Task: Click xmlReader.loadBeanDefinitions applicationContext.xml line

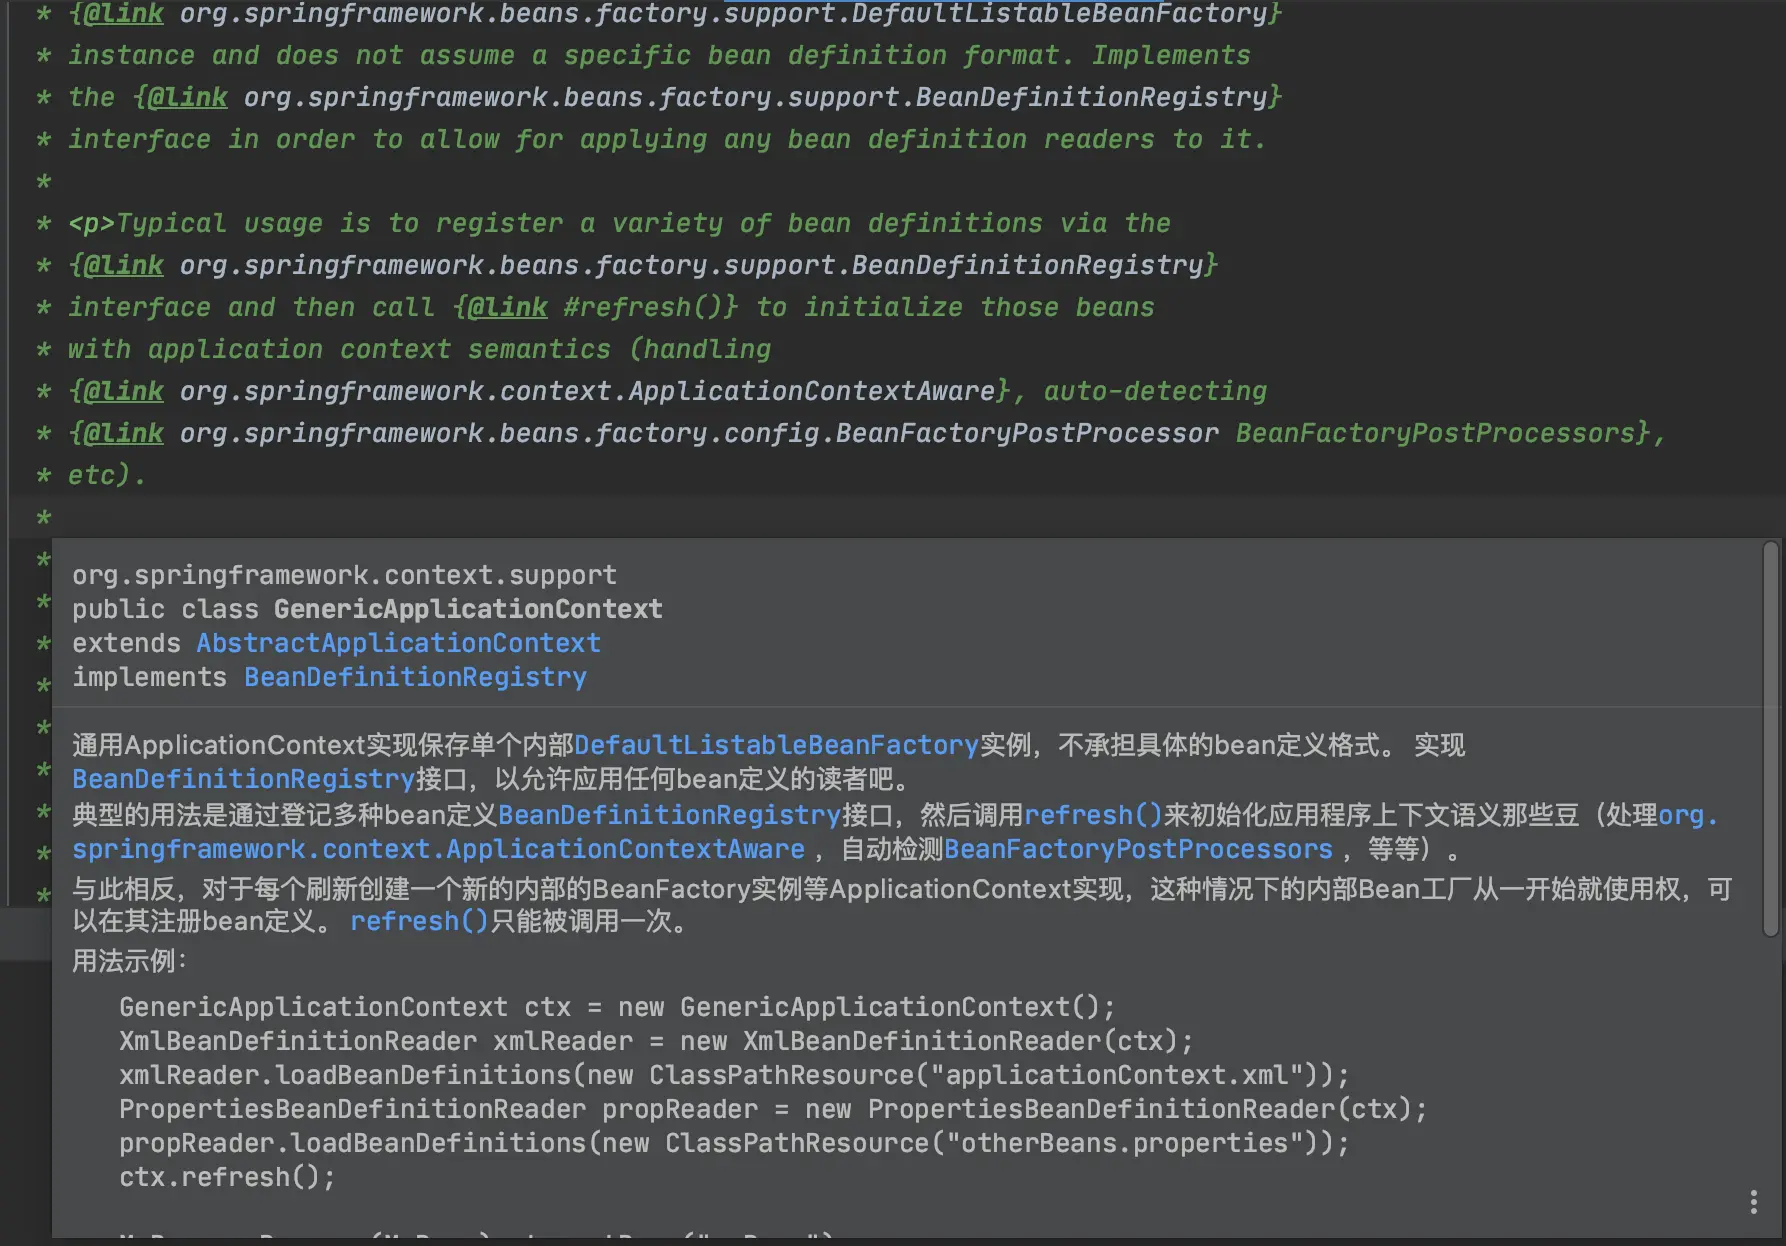Action: pyautogui.click(x=734, y=1075)
